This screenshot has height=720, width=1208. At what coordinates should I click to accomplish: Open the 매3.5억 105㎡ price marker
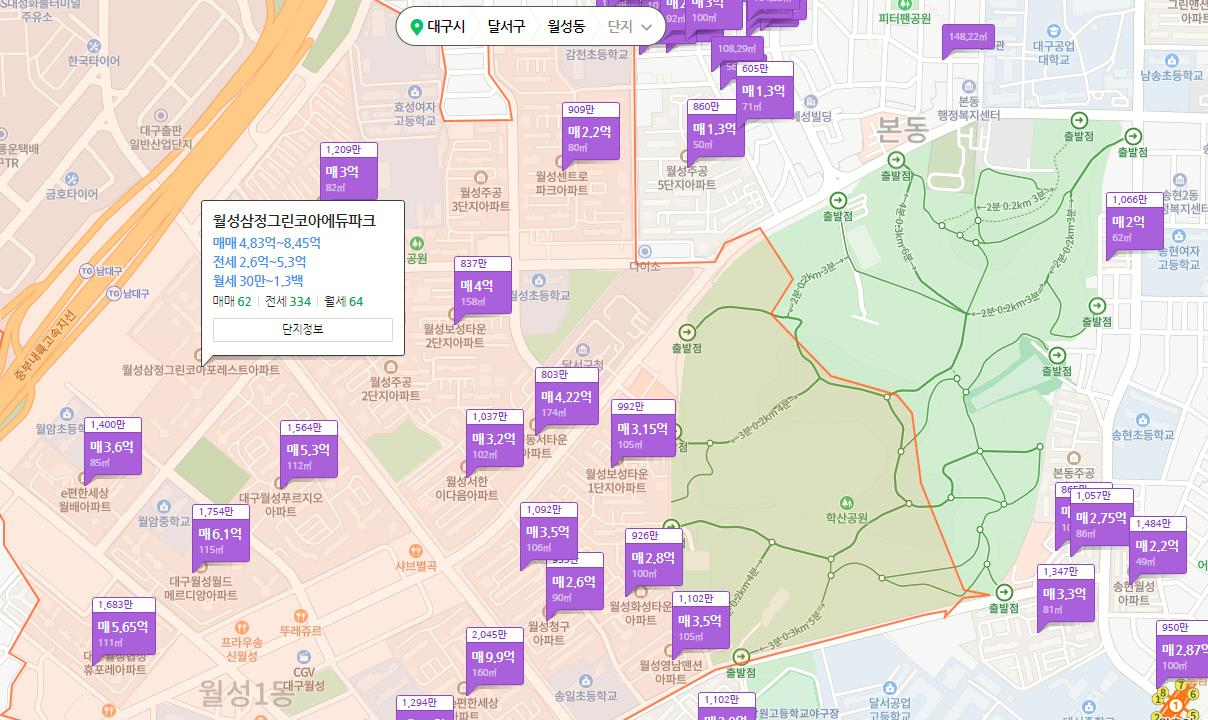coord(701,626)
